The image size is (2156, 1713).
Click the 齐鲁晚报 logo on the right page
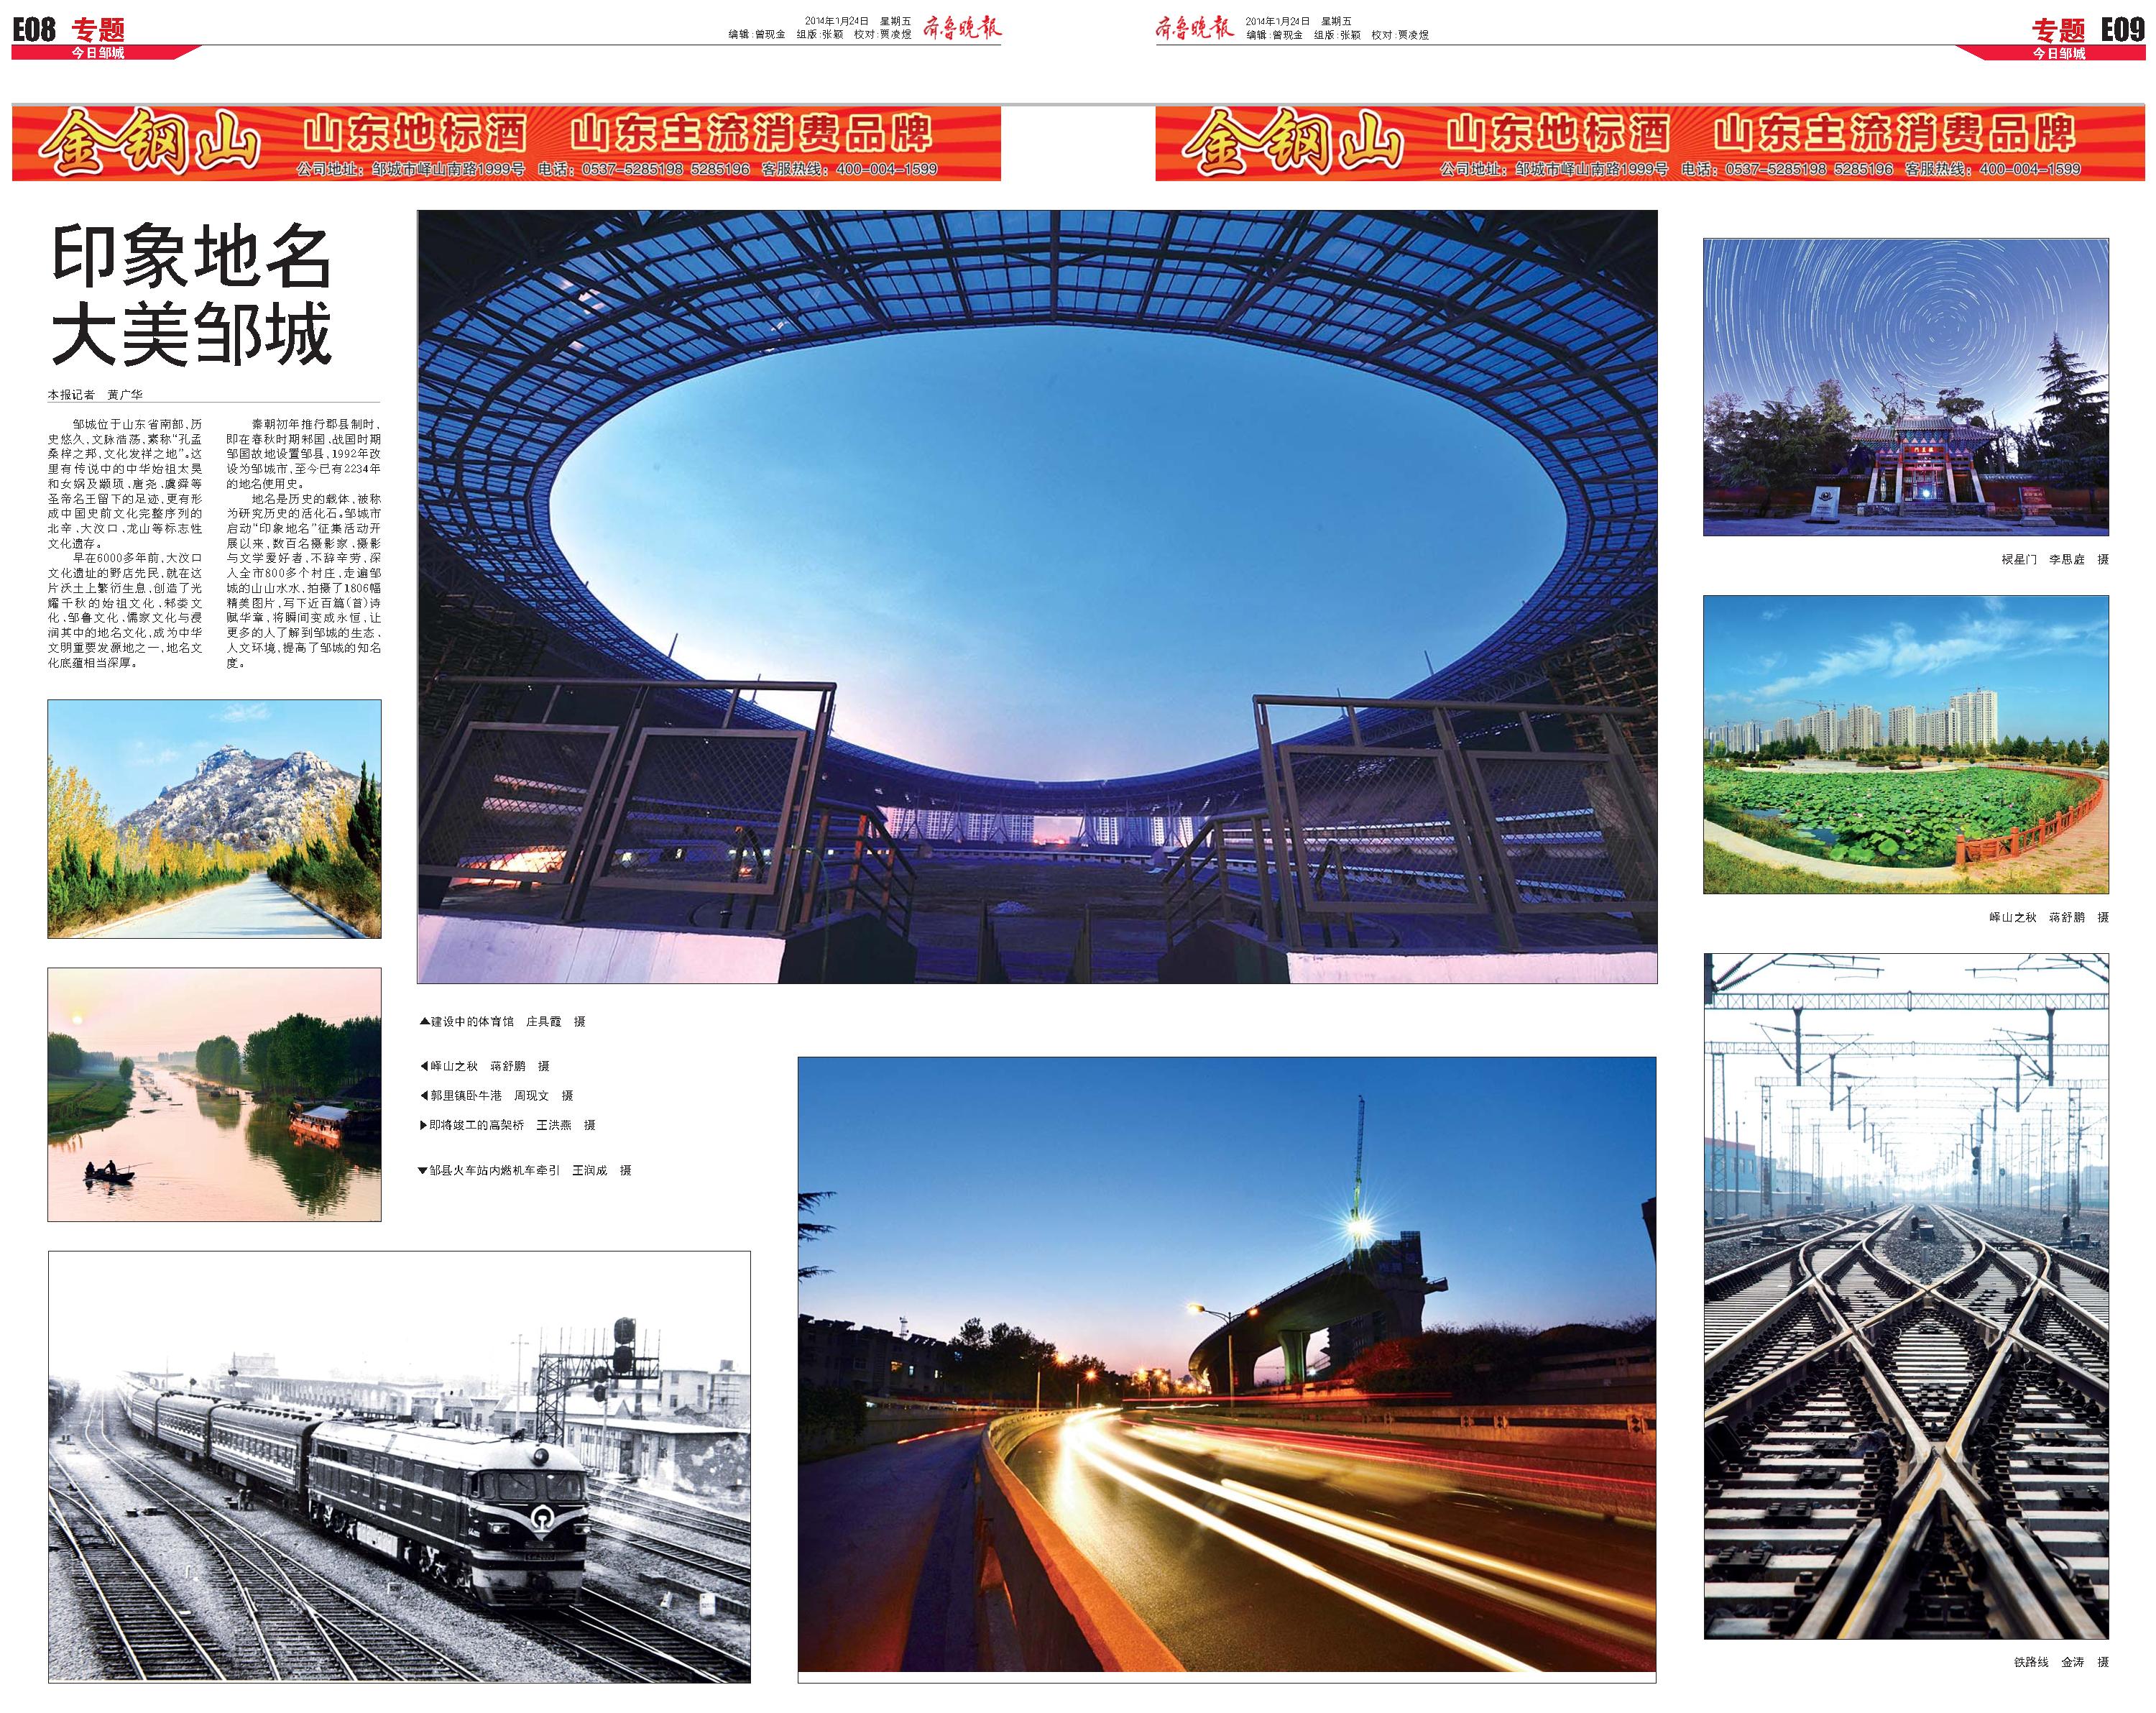pyautogui.click(x=1194, y=28)
